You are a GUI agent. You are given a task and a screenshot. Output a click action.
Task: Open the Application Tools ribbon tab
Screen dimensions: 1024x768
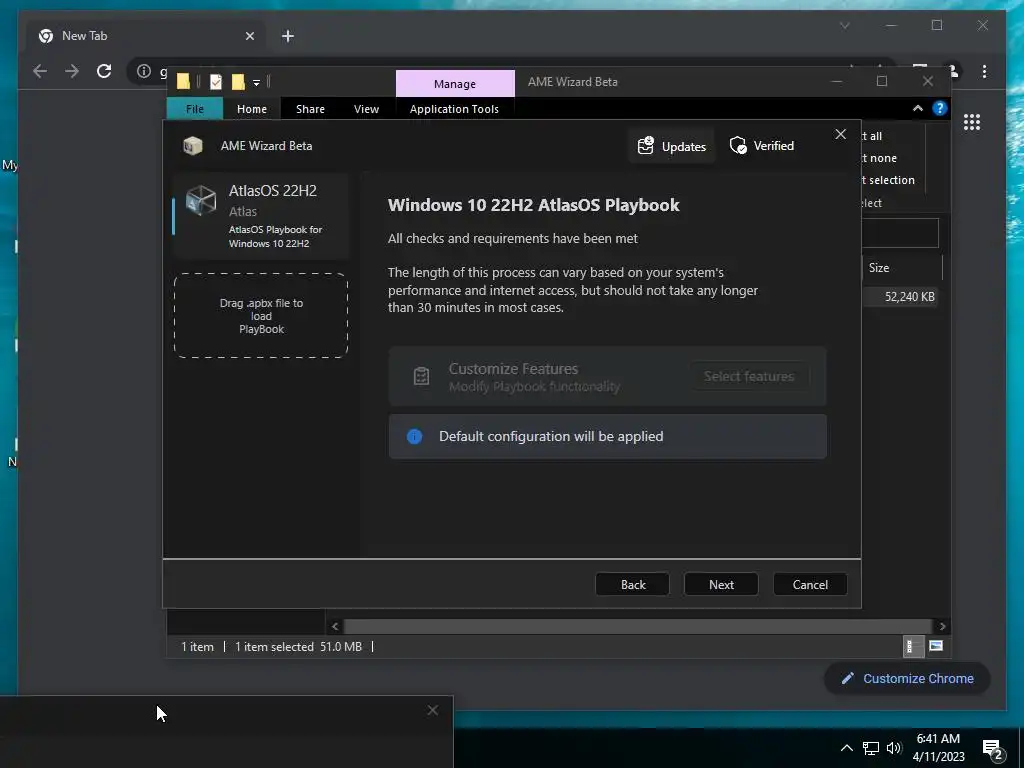[x=454, y=109]
